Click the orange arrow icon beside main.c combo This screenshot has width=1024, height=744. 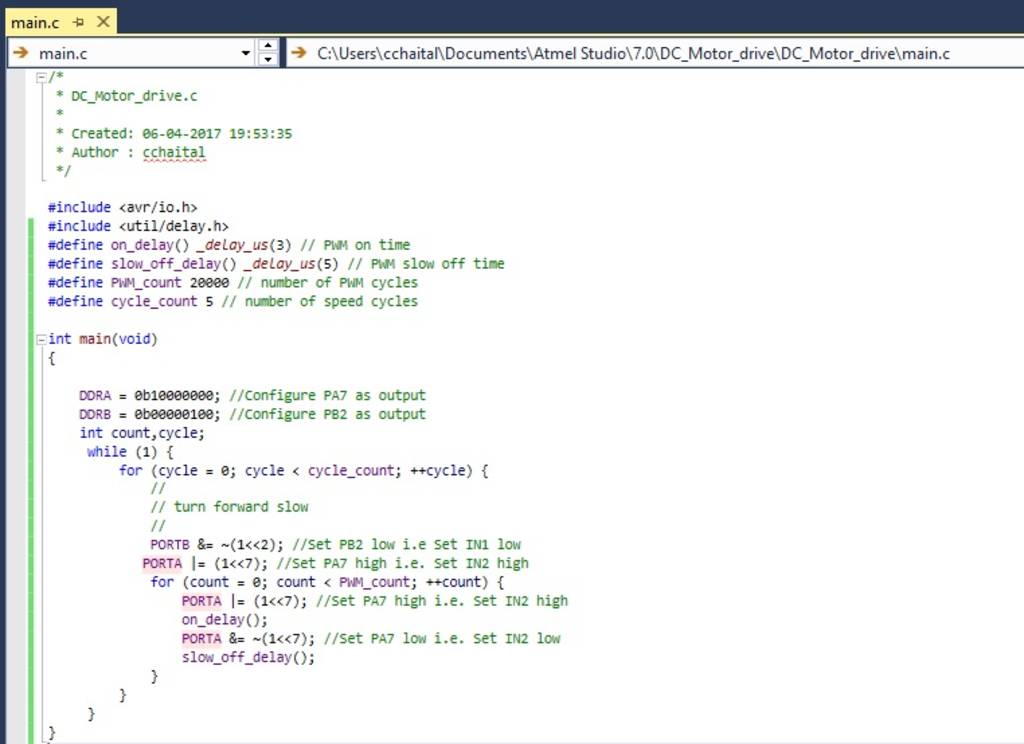(20, 52)
